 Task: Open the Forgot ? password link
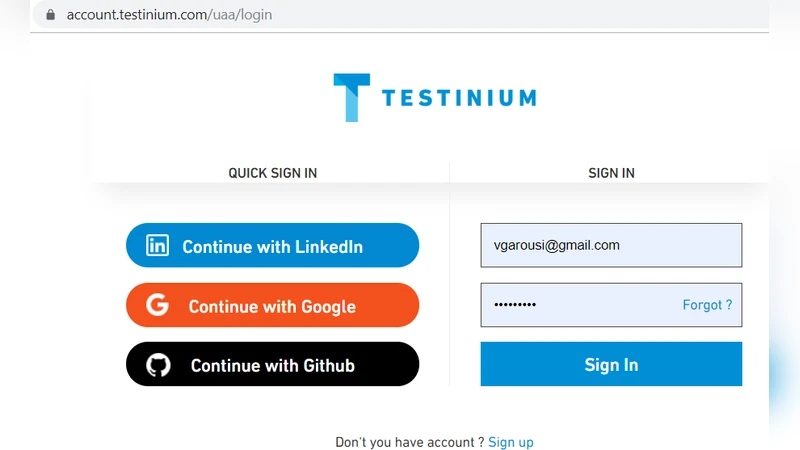click(x=707, y=305)
